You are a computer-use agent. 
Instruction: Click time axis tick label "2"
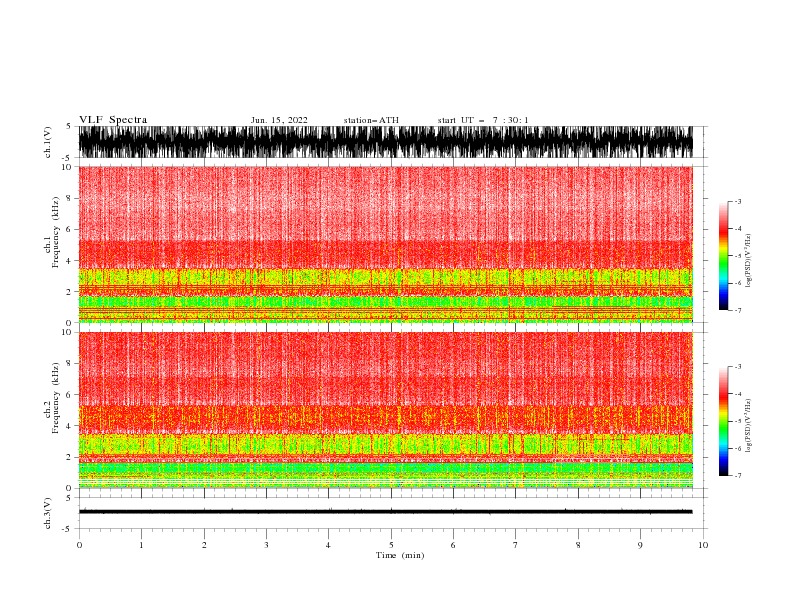tap(204, 545)
